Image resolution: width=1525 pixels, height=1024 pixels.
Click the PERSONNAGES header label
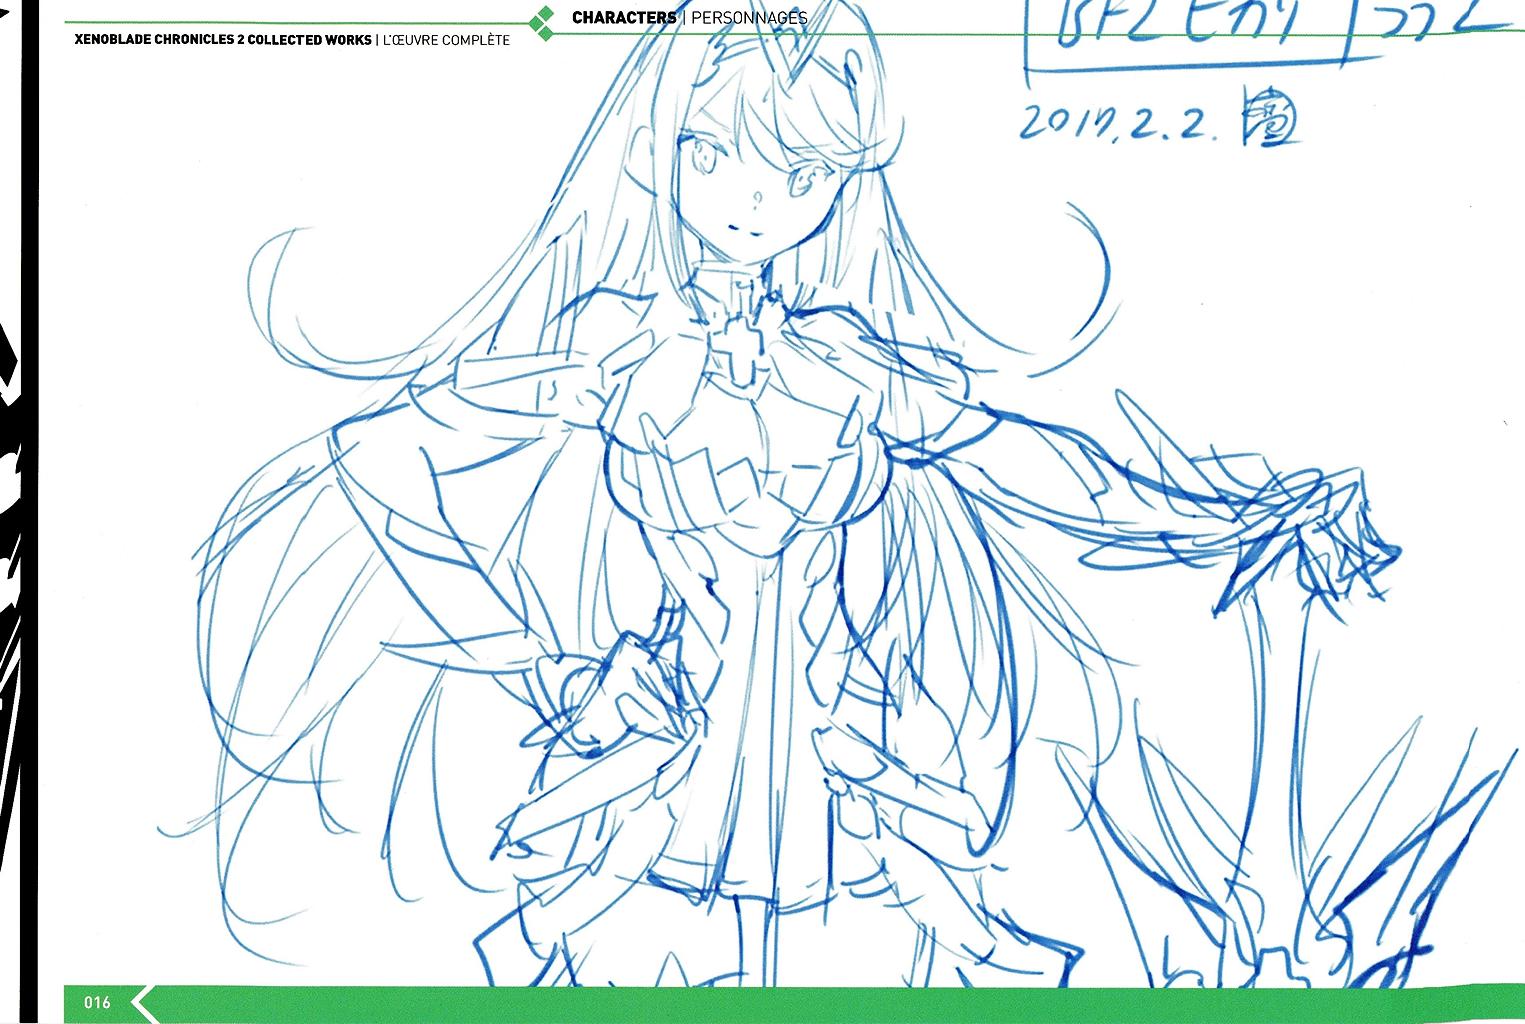[x=748, y=18]
